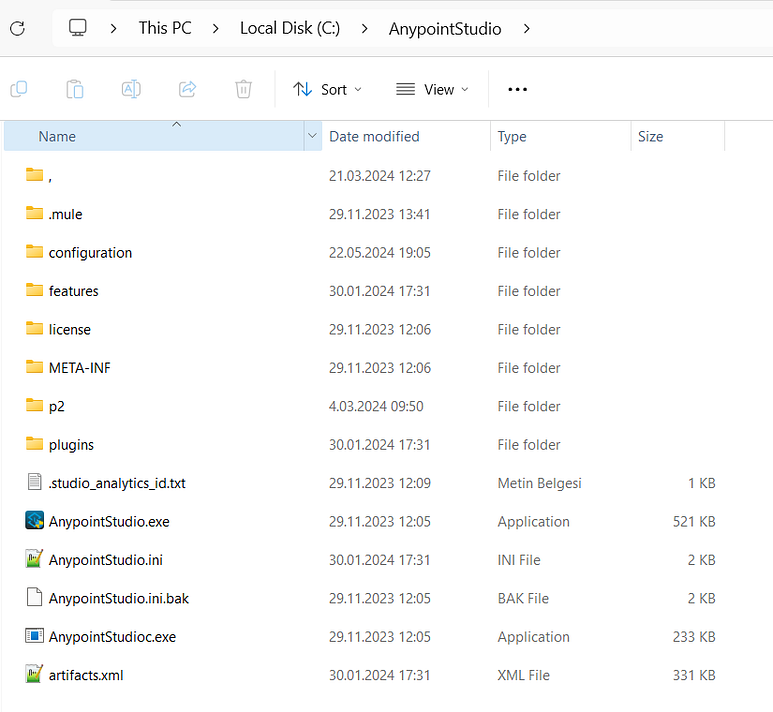
Task: Go to This PC breadcrumb
Action: (x=165, y=28)
